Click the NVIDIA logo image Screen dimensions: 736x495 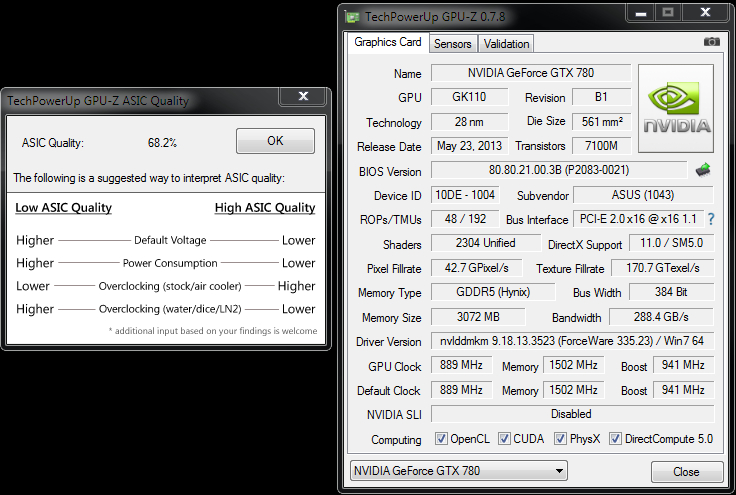676,108
